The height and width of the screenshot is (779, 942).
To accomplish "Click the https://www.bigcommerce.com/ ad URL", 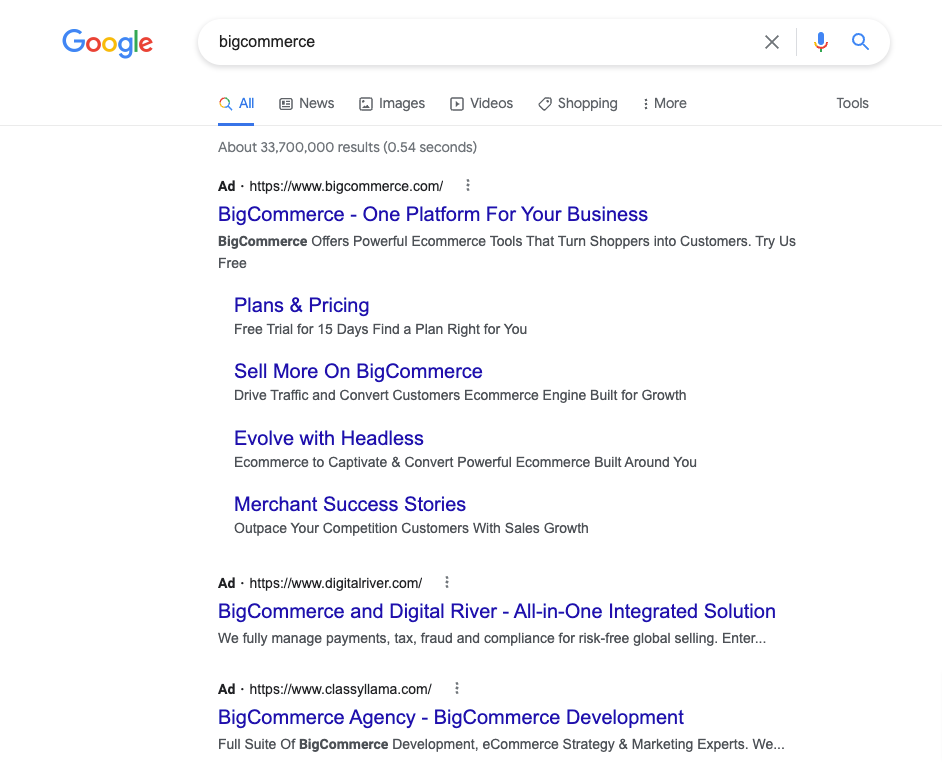I will 346,186.
